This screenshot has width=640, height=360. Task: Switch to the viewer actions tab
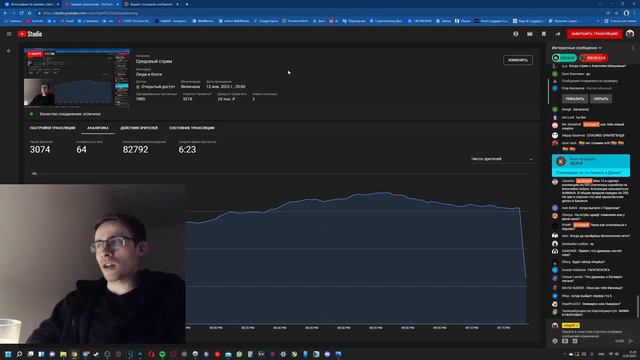pos(139,128)
